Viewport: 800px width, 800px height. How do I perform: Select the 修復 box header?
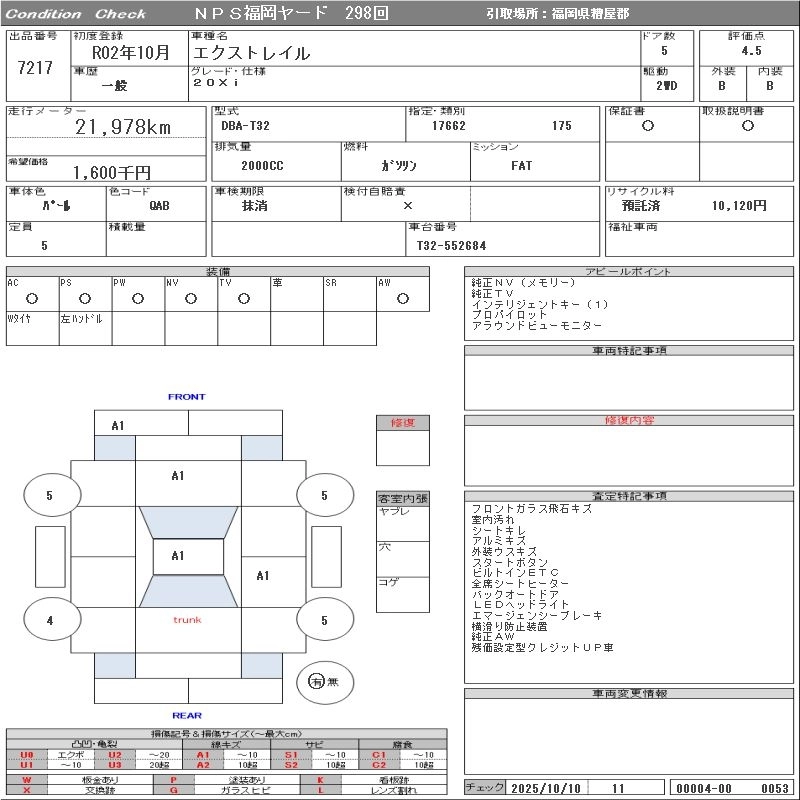[x=403, y=422]
